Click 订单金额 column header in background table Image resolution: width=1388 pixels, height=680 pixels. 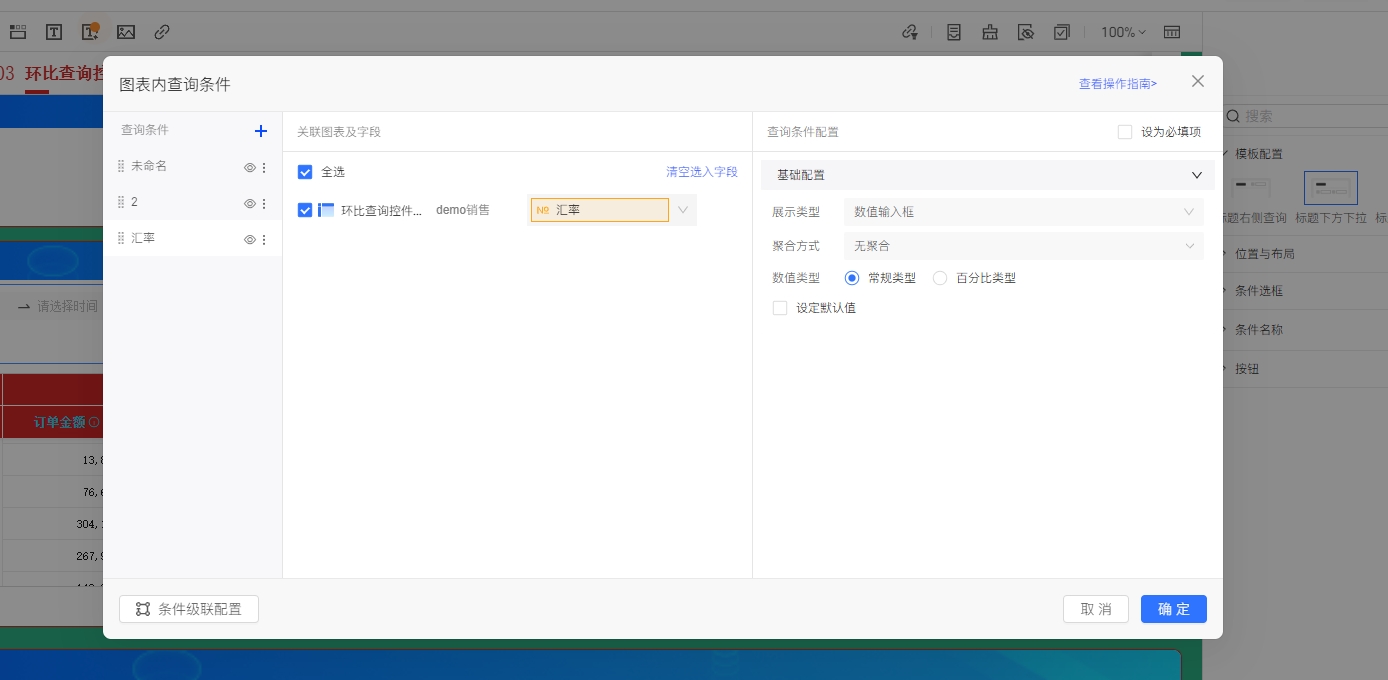click(x=60, y=422)
